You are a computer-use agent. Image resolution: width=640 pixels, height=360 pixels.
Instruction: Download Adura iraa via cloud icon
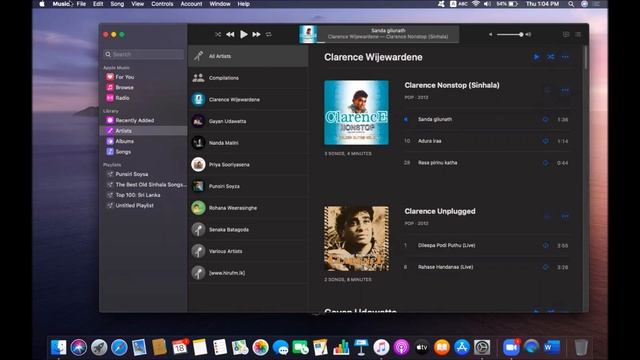tap(545, 141)
